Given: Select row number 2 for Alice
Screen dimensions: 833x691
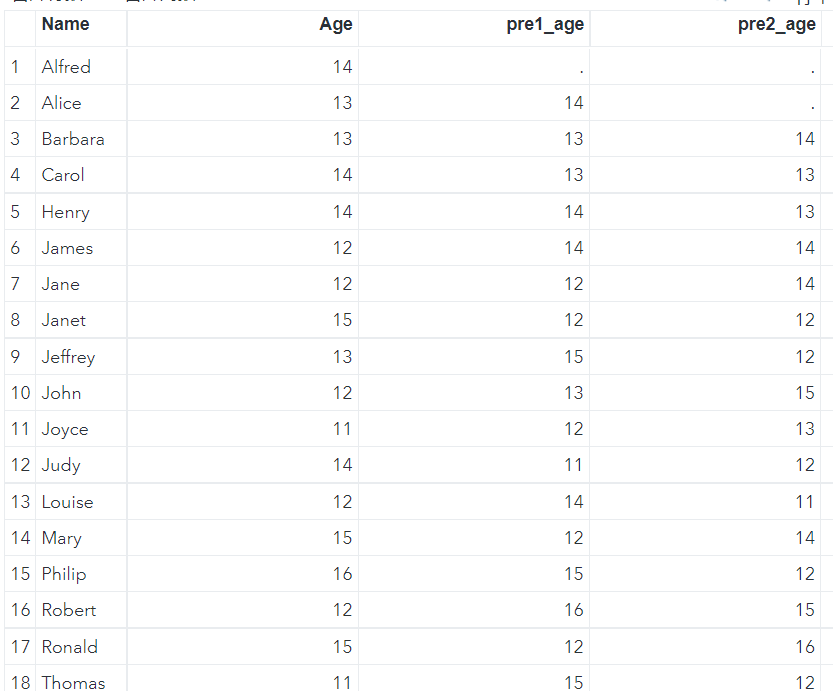Looking at the screenshot, I should click(x=20, y=103).
